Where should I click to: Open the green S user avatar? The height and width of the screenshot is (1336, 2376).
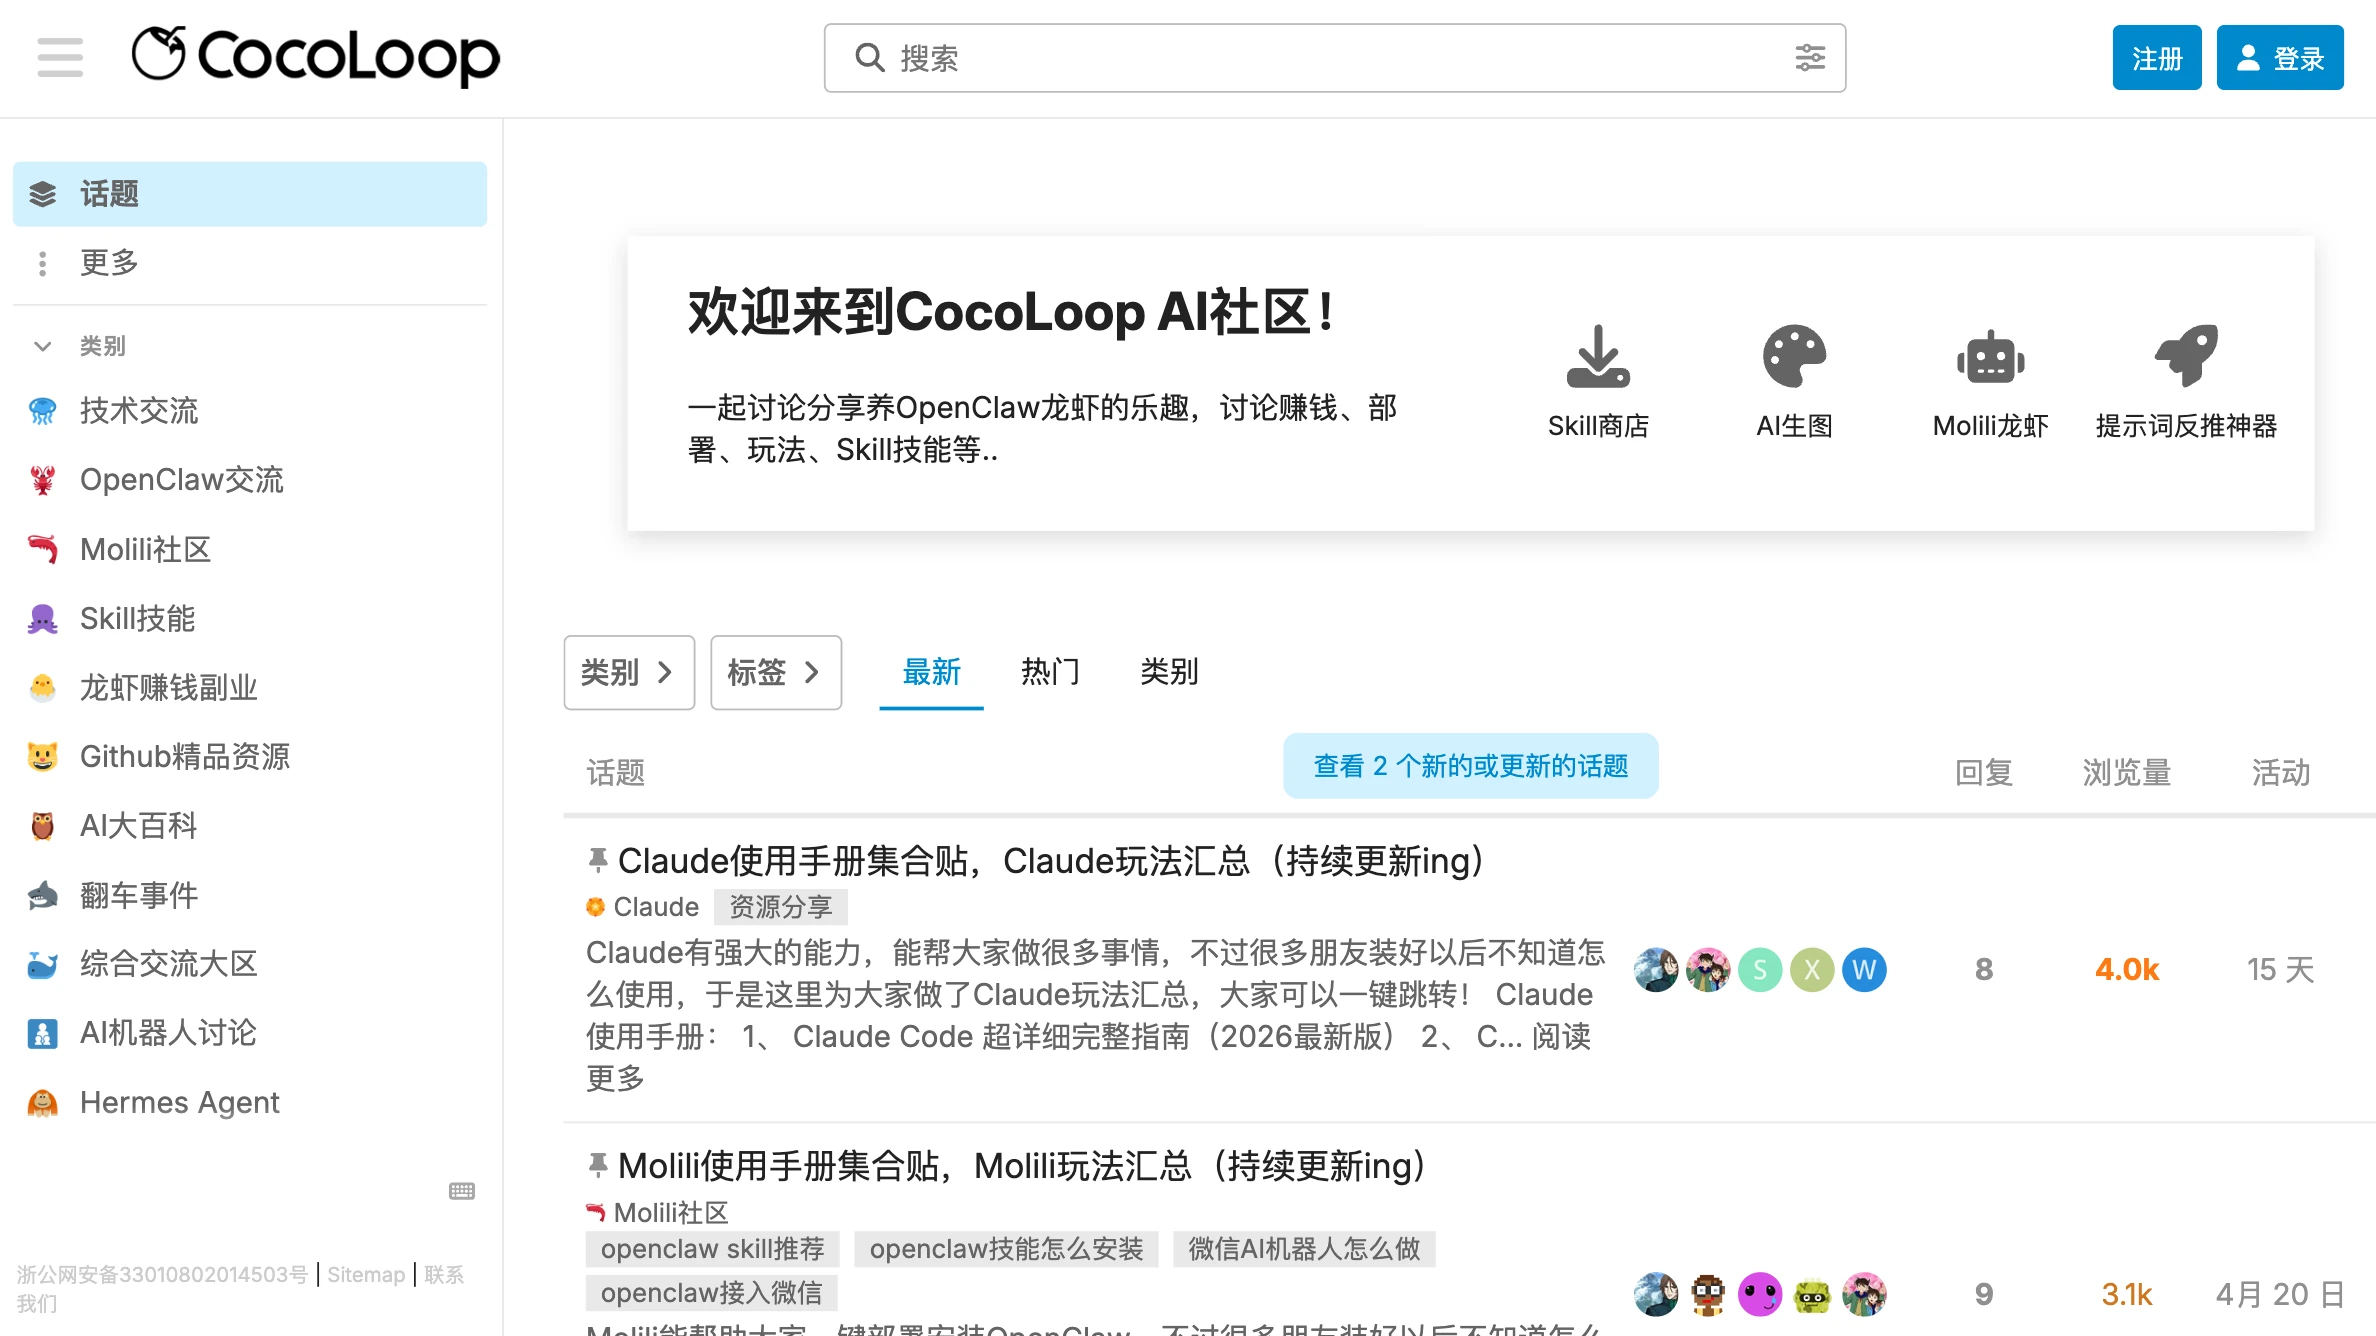[x=1760, y=969]
